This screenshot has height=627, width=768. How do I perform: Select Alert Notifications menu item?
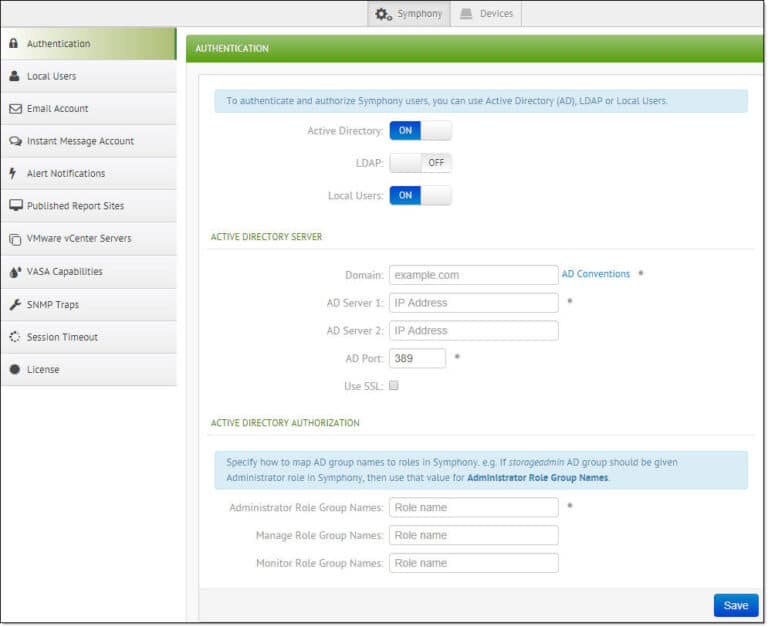89,173
